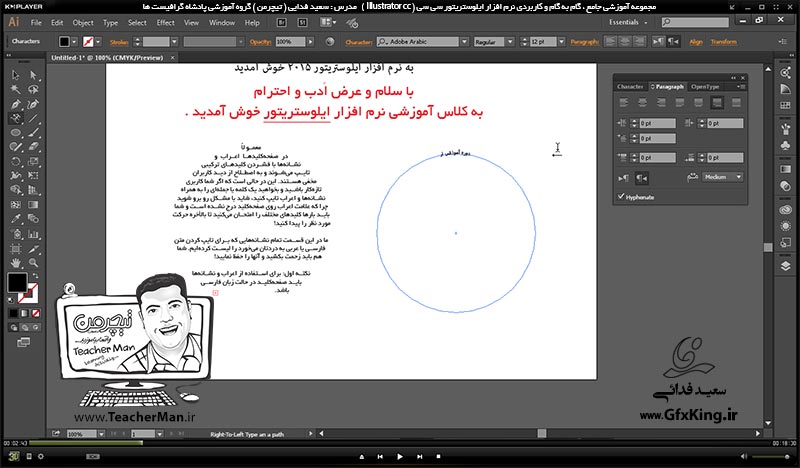Open the Type menu
The width and height of the screenshot is (800, 468).
click(x=110, y=22)
